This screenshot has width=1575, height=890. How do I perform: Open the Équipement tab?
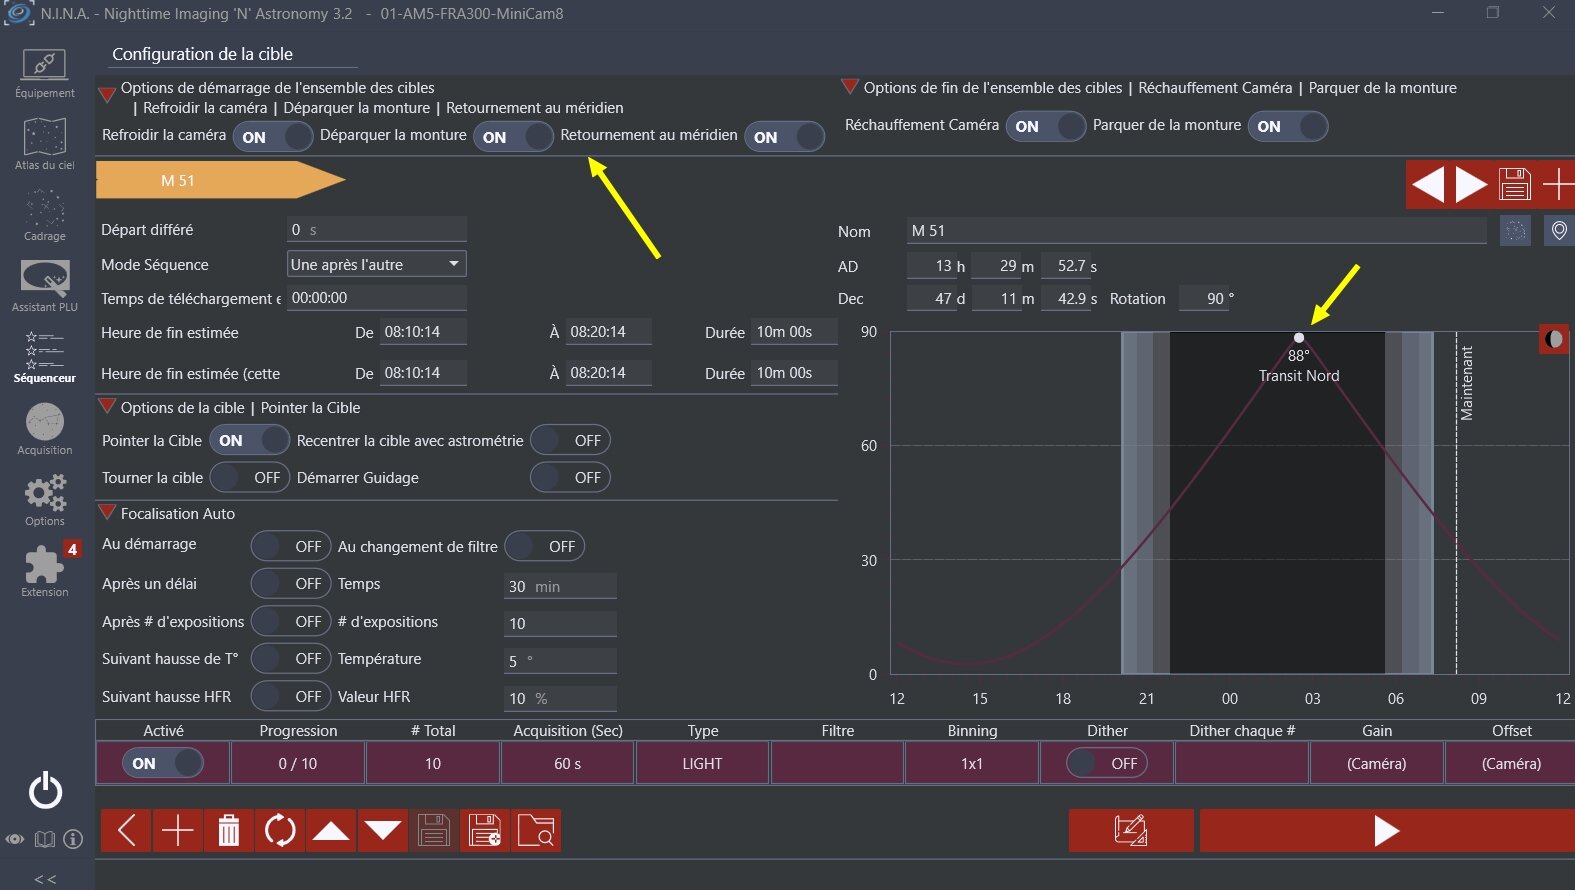pos(45,74)
